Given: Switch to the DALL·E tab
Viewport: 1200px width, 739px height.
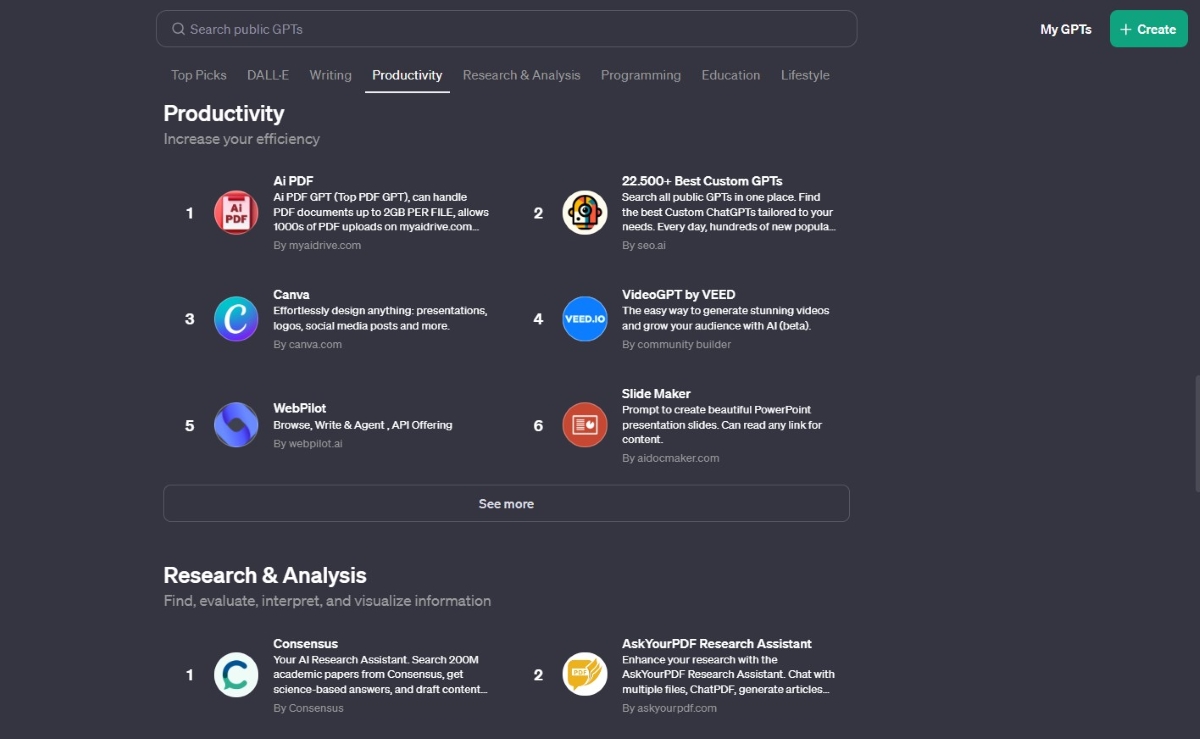Looking at the screenshot, I should pos(268,75).
